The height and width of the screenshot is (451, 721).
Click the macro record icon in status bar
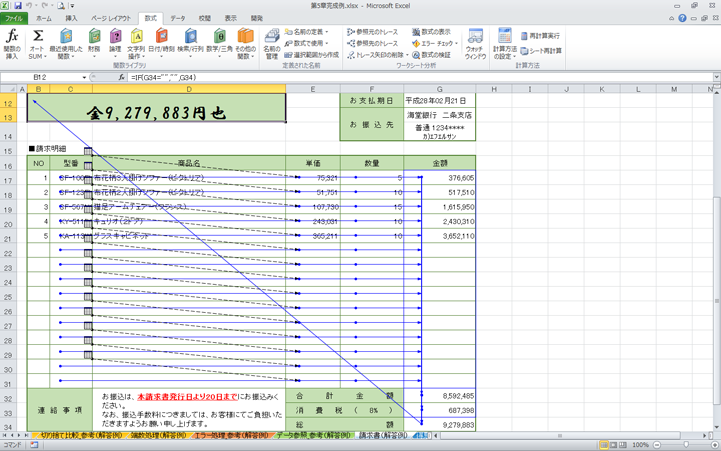tap(34, 445)
